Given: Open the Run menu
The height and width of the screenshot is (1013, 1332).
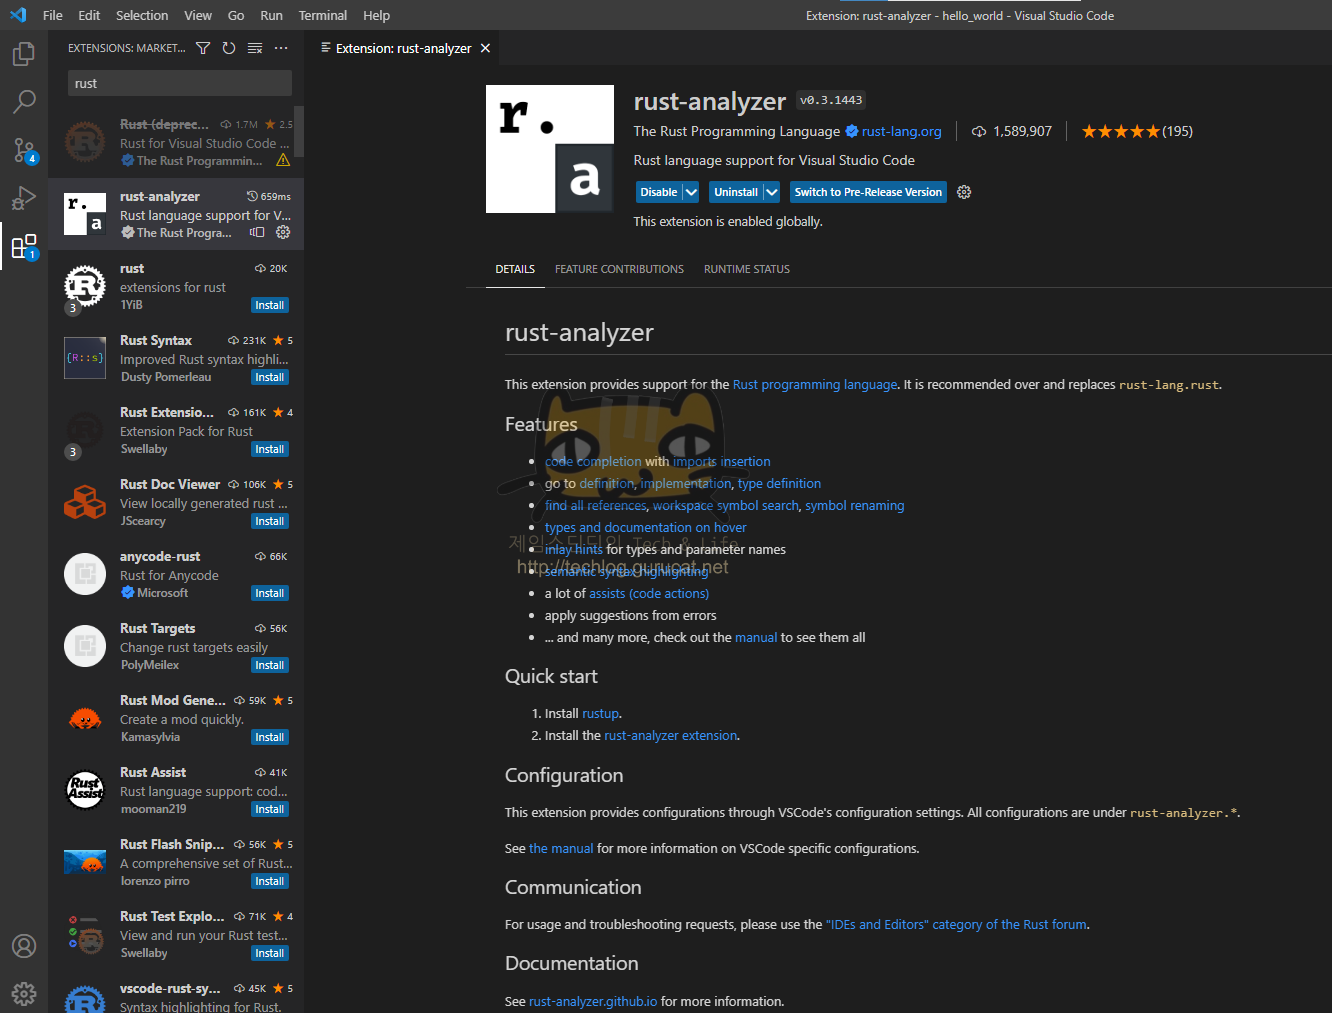Looking at the screenshot, I should [271, 15].
